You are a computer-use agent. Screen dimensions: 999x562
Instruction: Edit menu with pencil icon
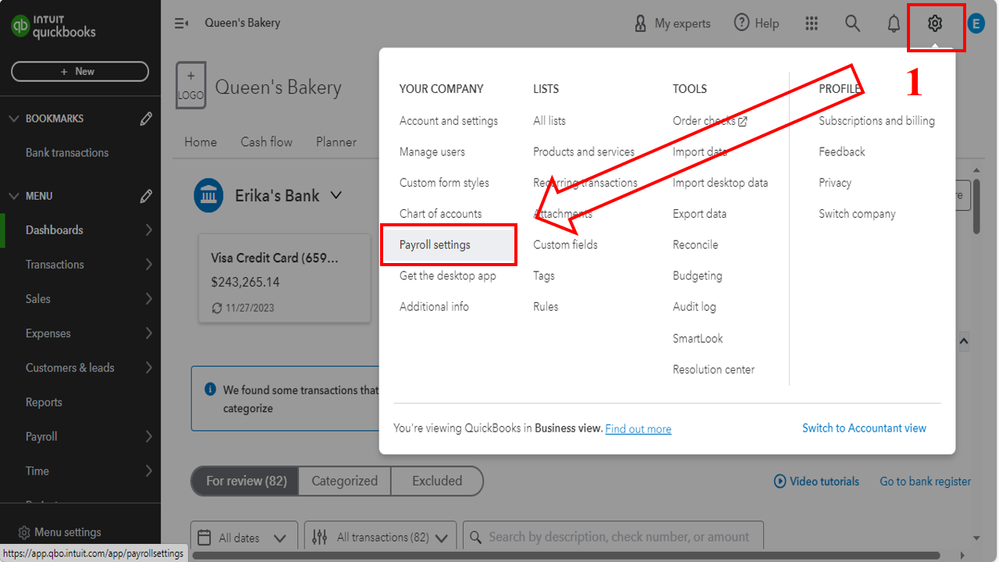pyautogui.click(x=146, y=196)
